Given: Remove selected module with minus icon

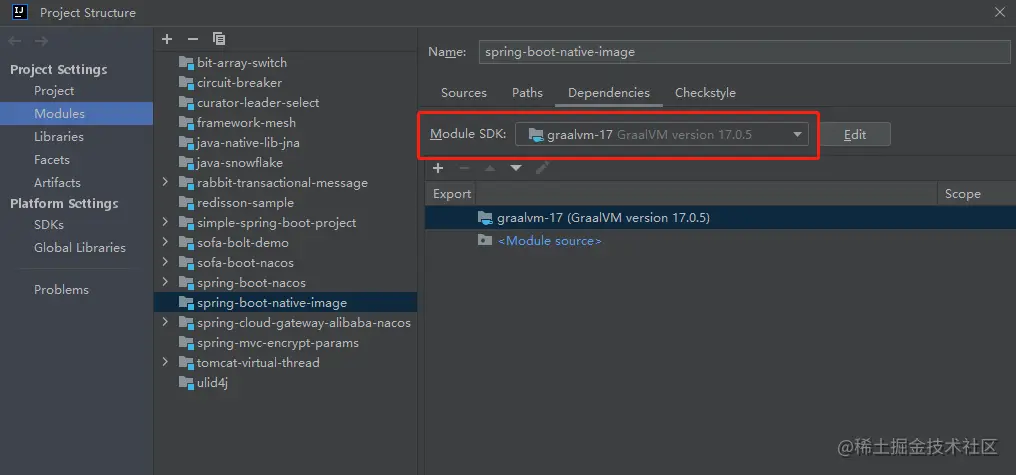Looking at the screenshot, I should 192,39.
